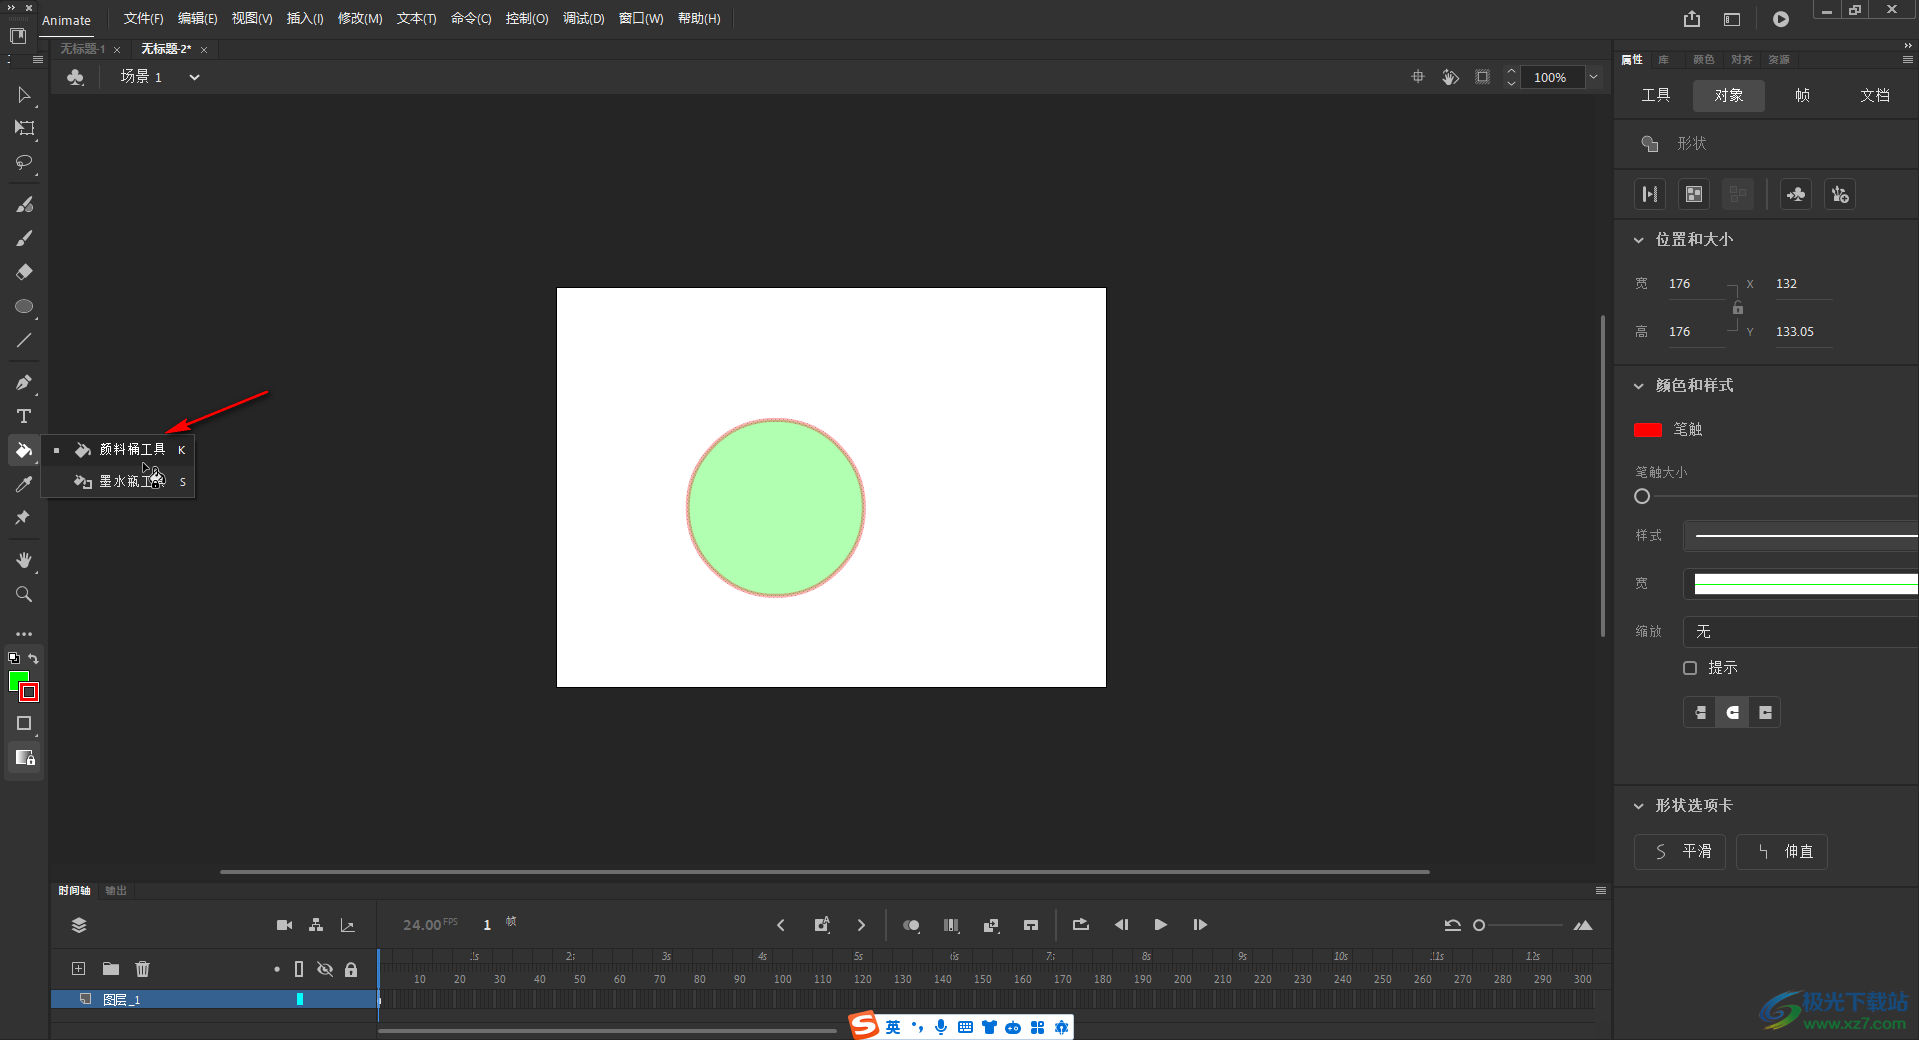
Task: Open the properties panel options menu
Action: click(1908, 59)
